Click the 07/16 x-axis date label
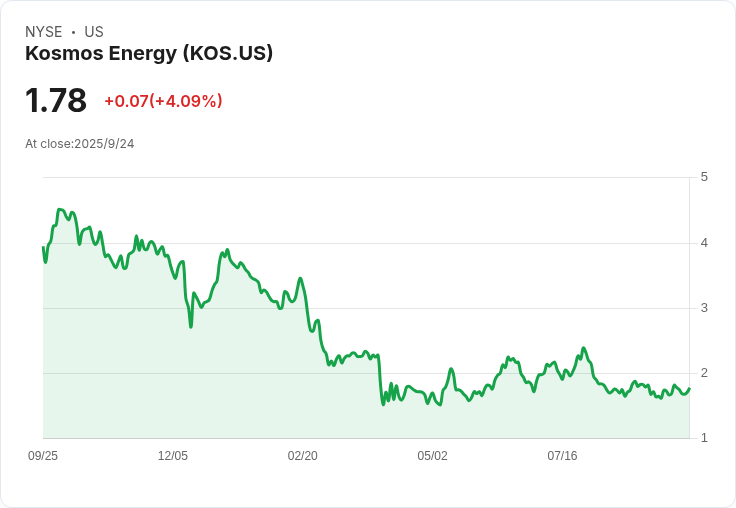The height and width of the screenshot is (508, 736). (x=562, y=455)
